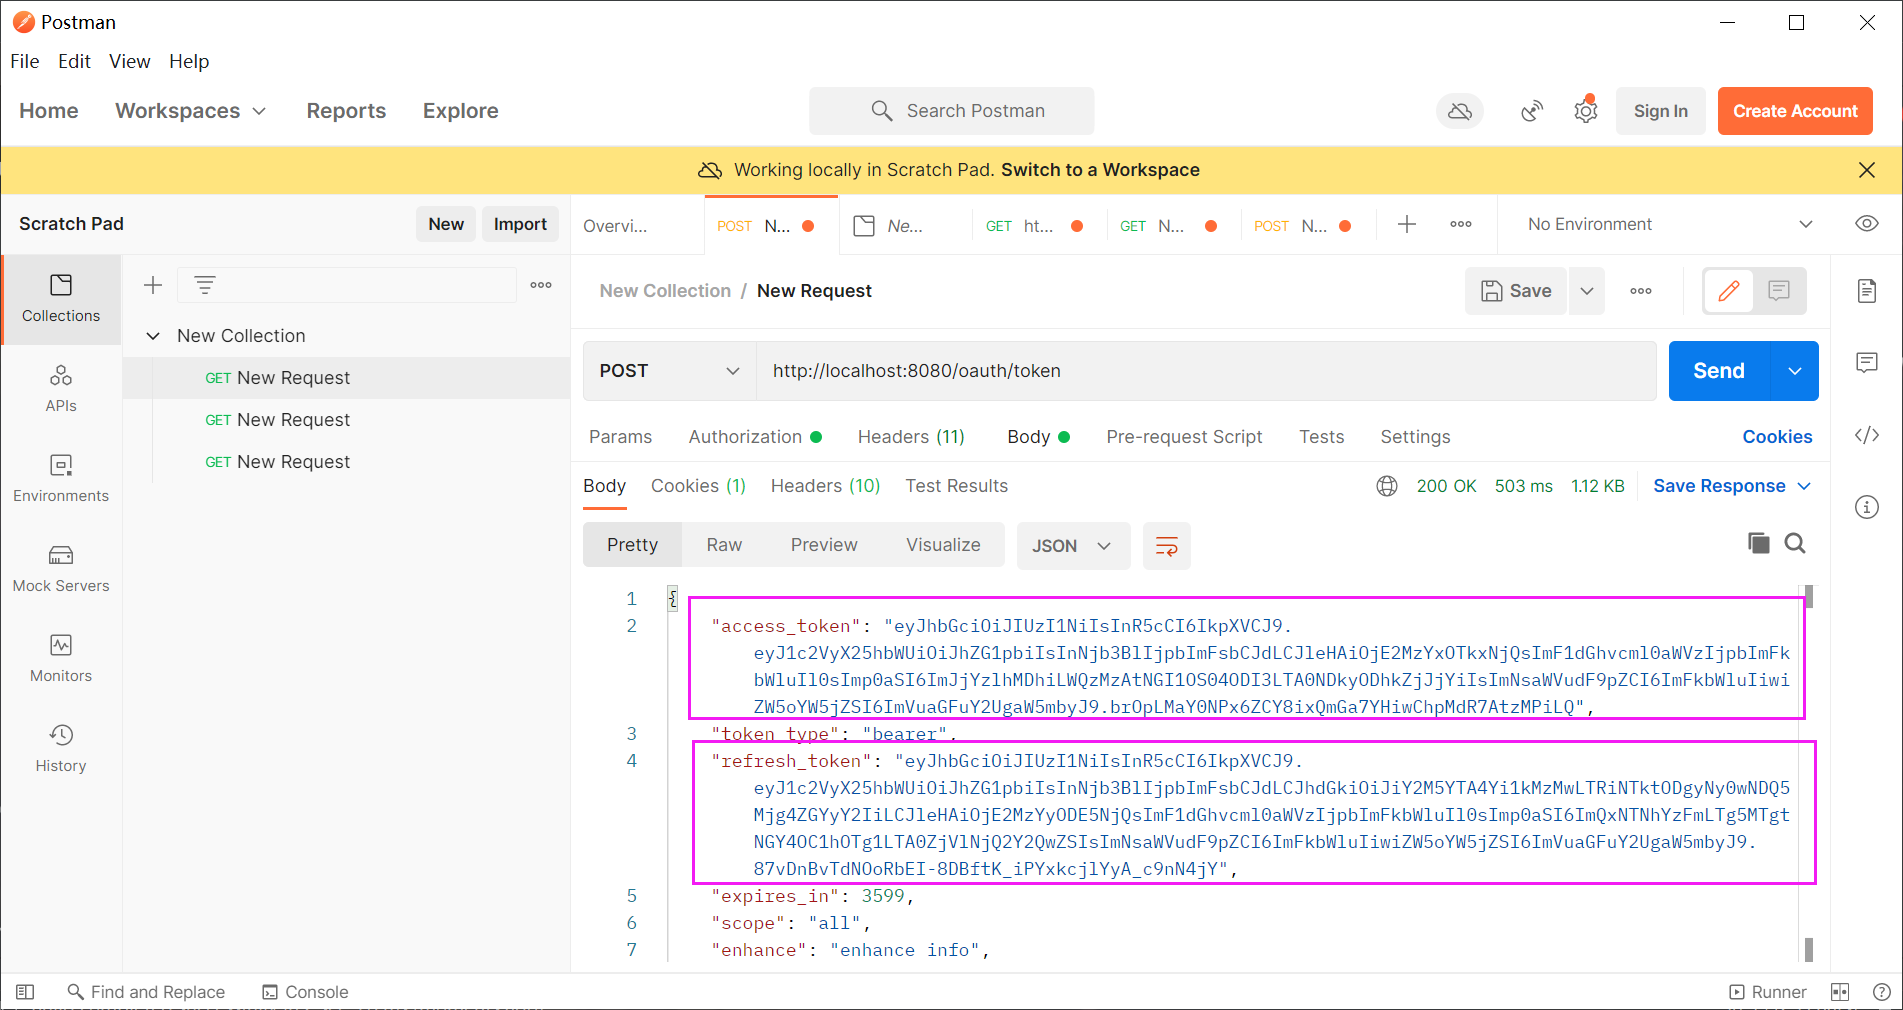
Task: Open the File menu
Action: point(25,61)
